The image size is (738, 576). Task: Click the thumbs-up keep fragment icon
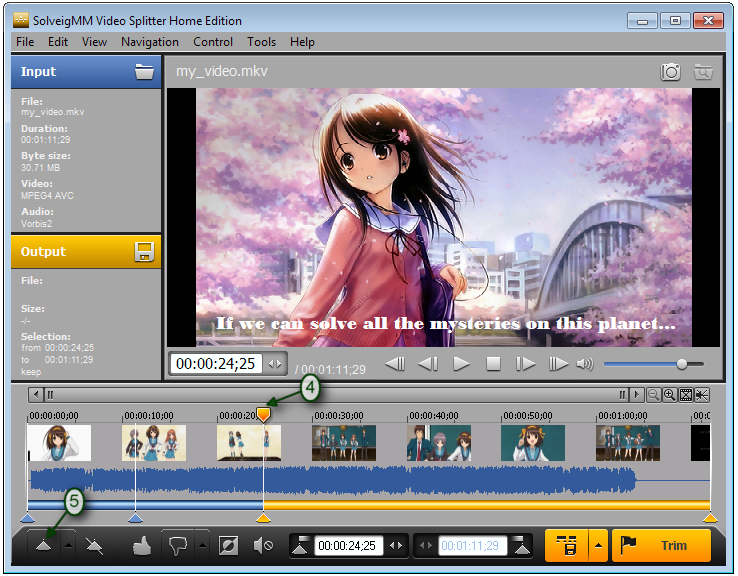(142, 545)
